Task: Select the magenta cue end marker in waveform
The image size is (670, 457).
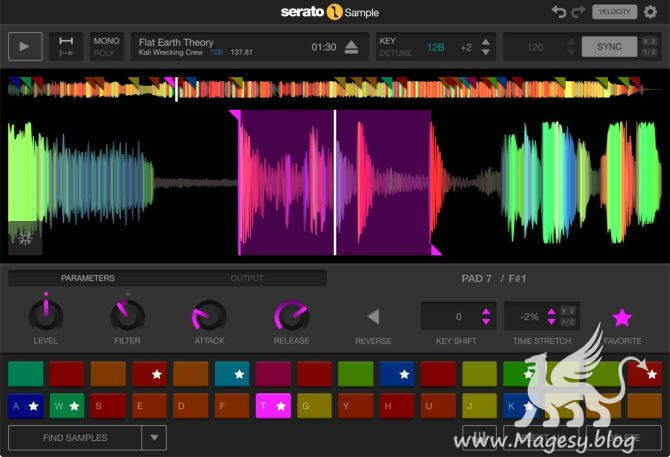Action: click(436, 250)
